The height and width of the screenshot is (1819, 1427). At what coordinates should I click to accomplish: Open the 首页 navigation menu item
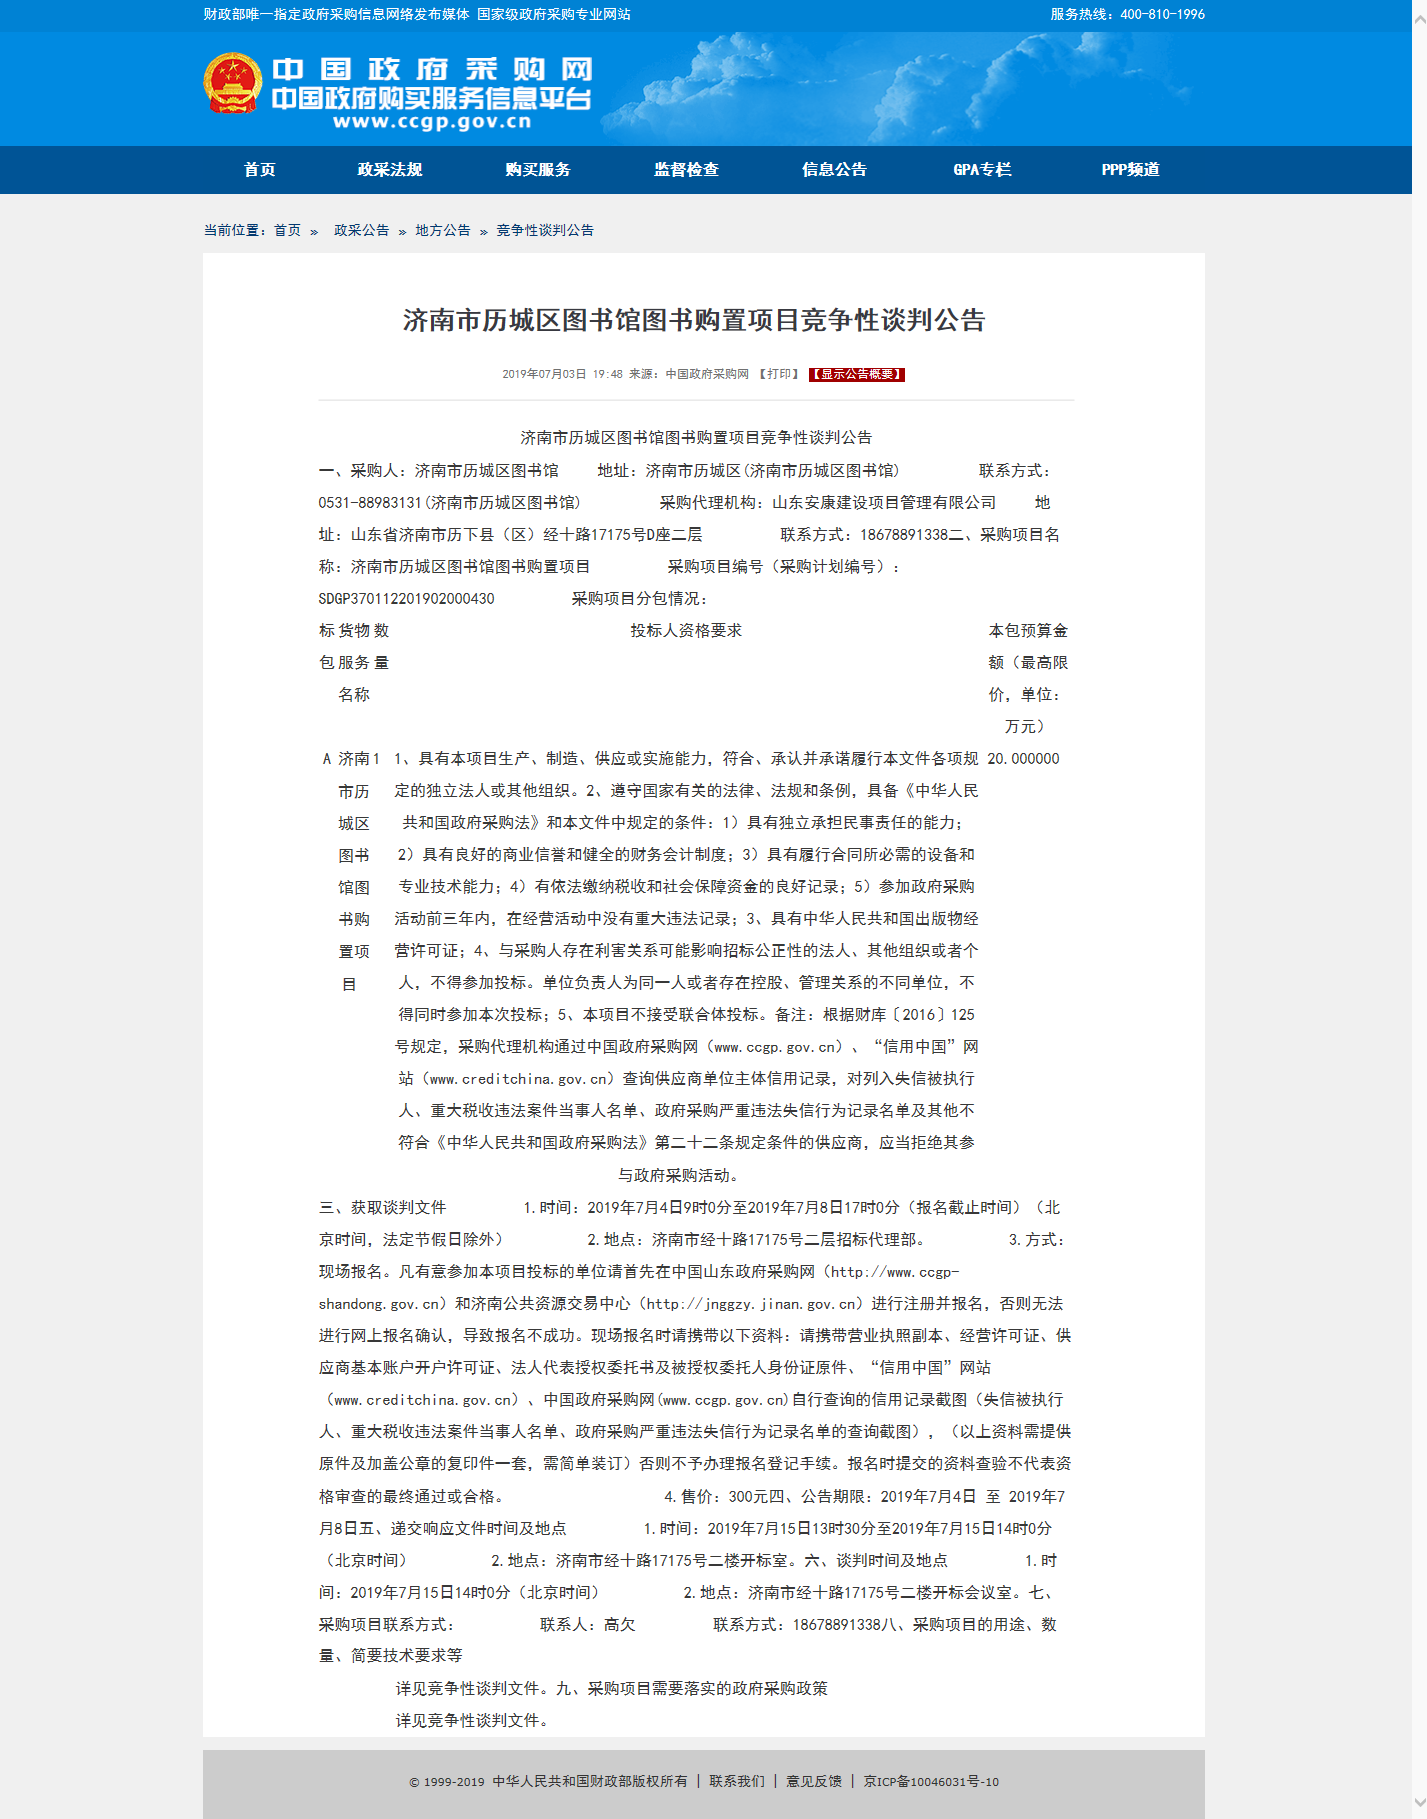click(260, 170)
